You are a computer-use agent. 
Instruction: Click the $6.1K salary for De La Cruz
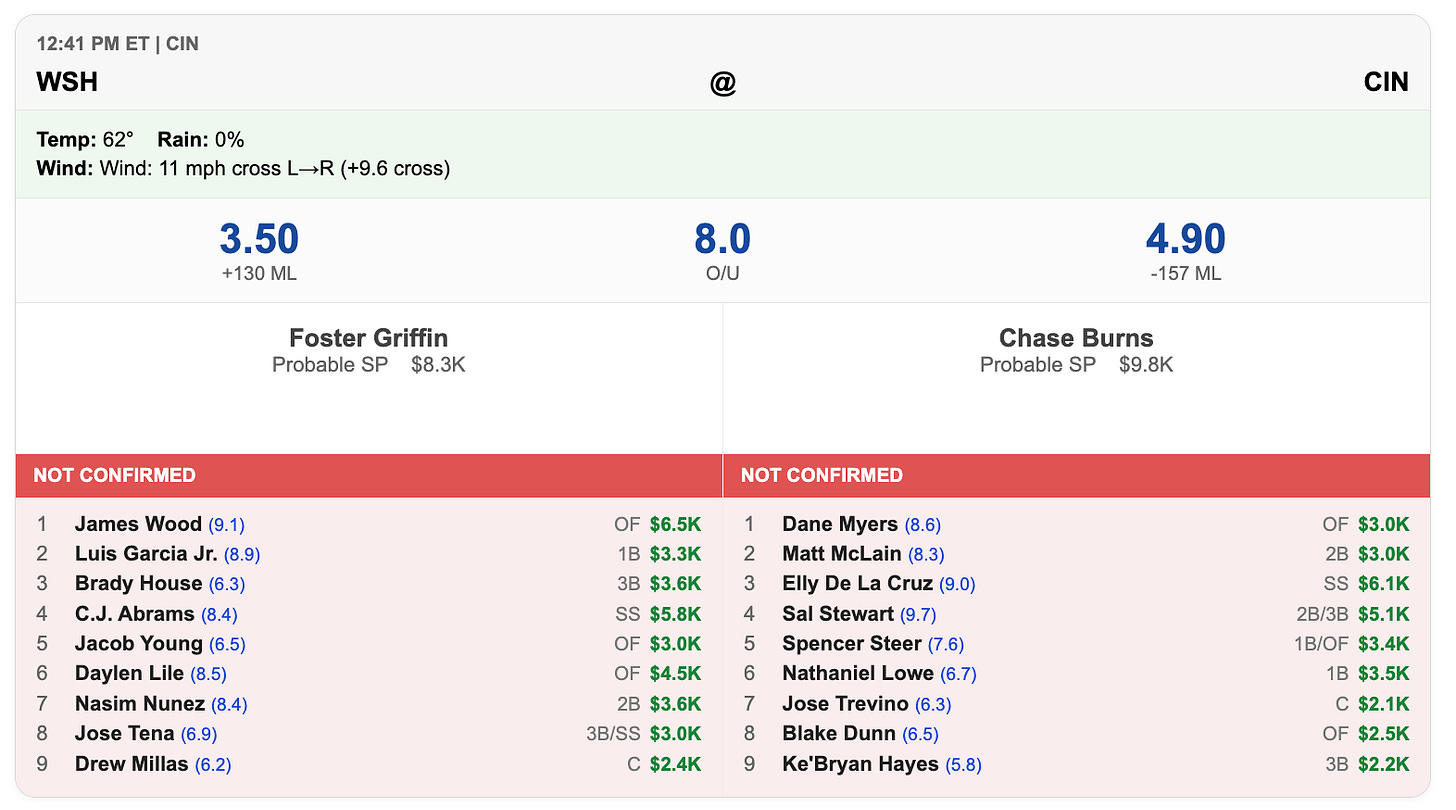click(1384, 584)
